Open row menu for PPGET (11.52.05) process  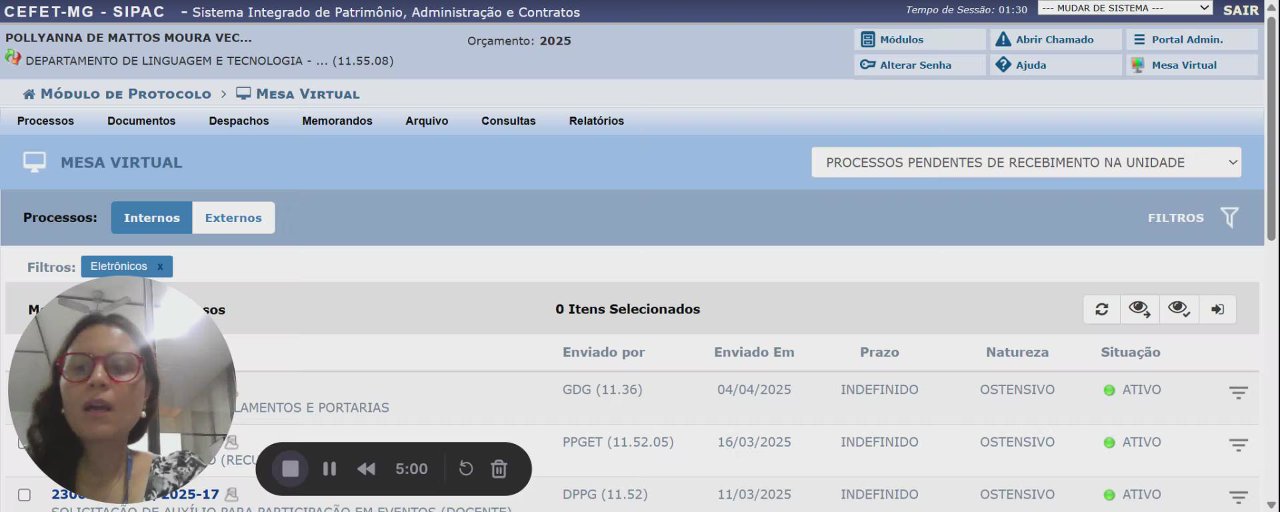[x=1238, y=445]
